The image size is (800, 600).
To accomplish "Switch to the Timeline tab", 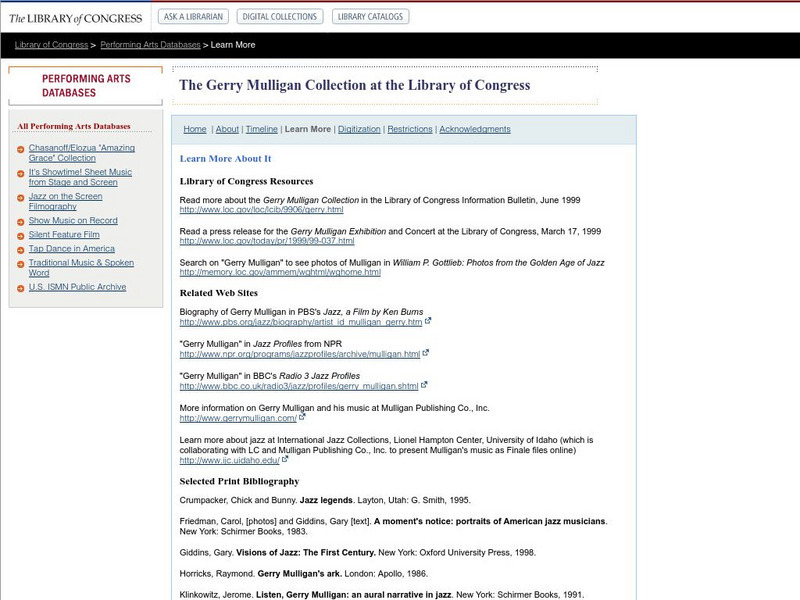I will (x=261, y=129).
